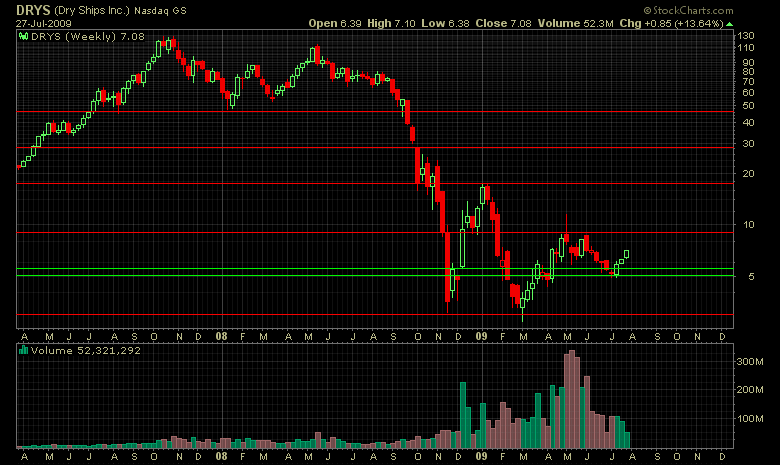The height and width of the screenshot is (465, 780).
Task: Click the Nasdaq GS exchange label
Action: (x=160, y=10)
